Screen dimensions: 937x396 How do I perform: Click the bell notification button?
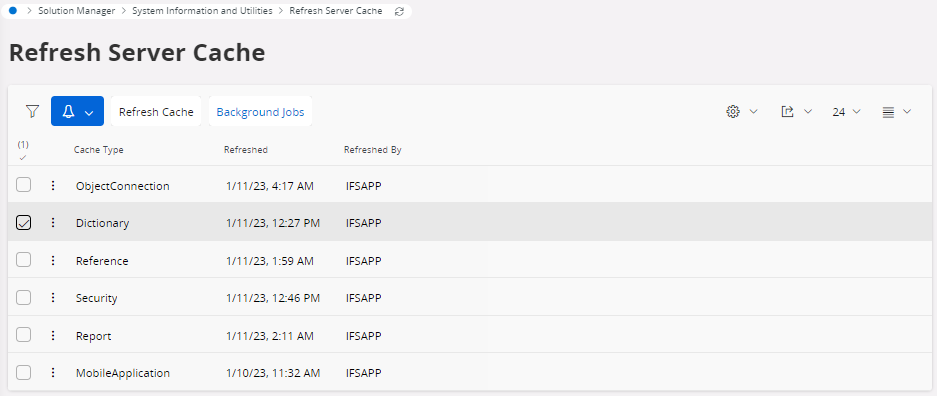click(78, 111)
